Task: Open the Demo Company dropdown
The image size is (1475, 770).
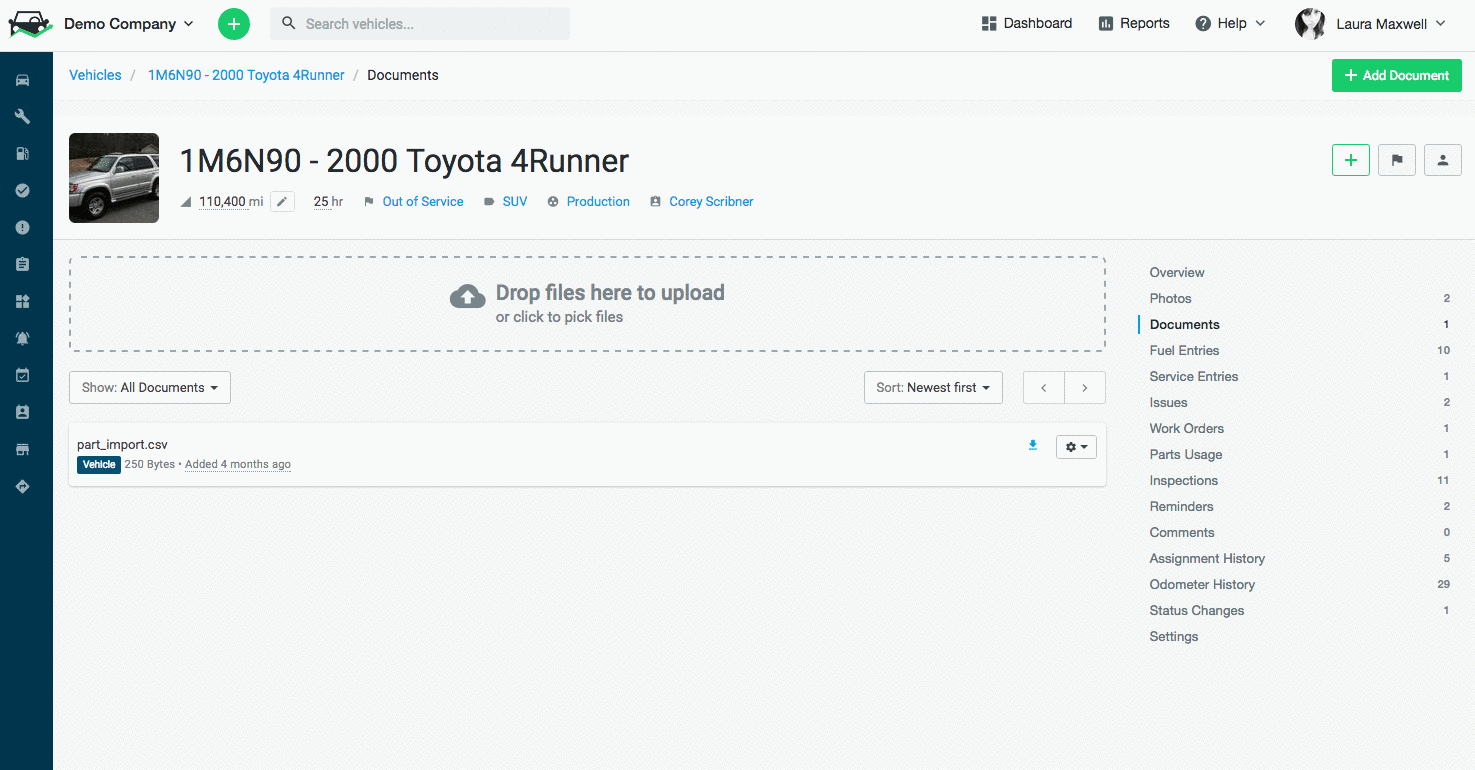Action: tap(129, 24)
